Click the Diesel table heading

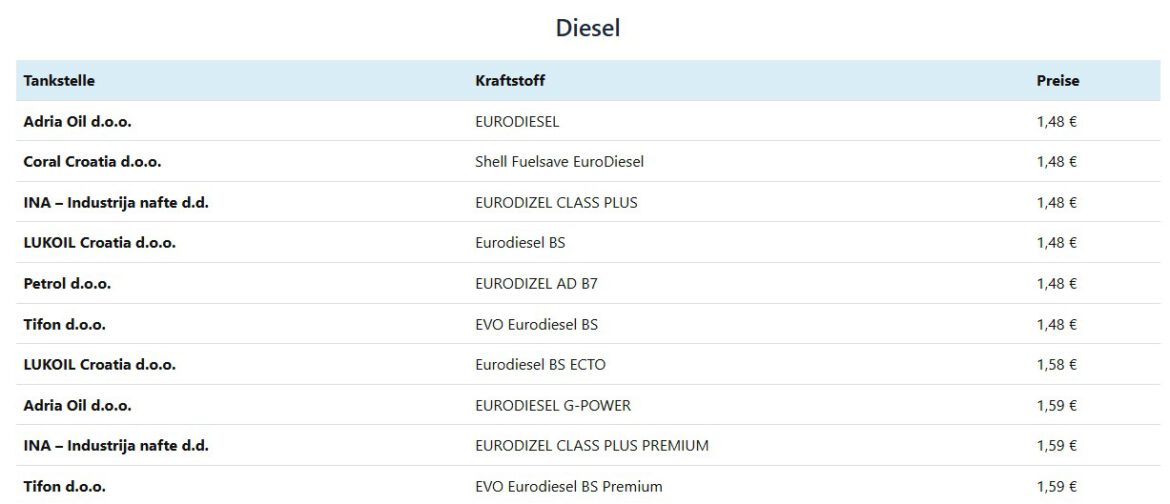[x=587, y=29]
